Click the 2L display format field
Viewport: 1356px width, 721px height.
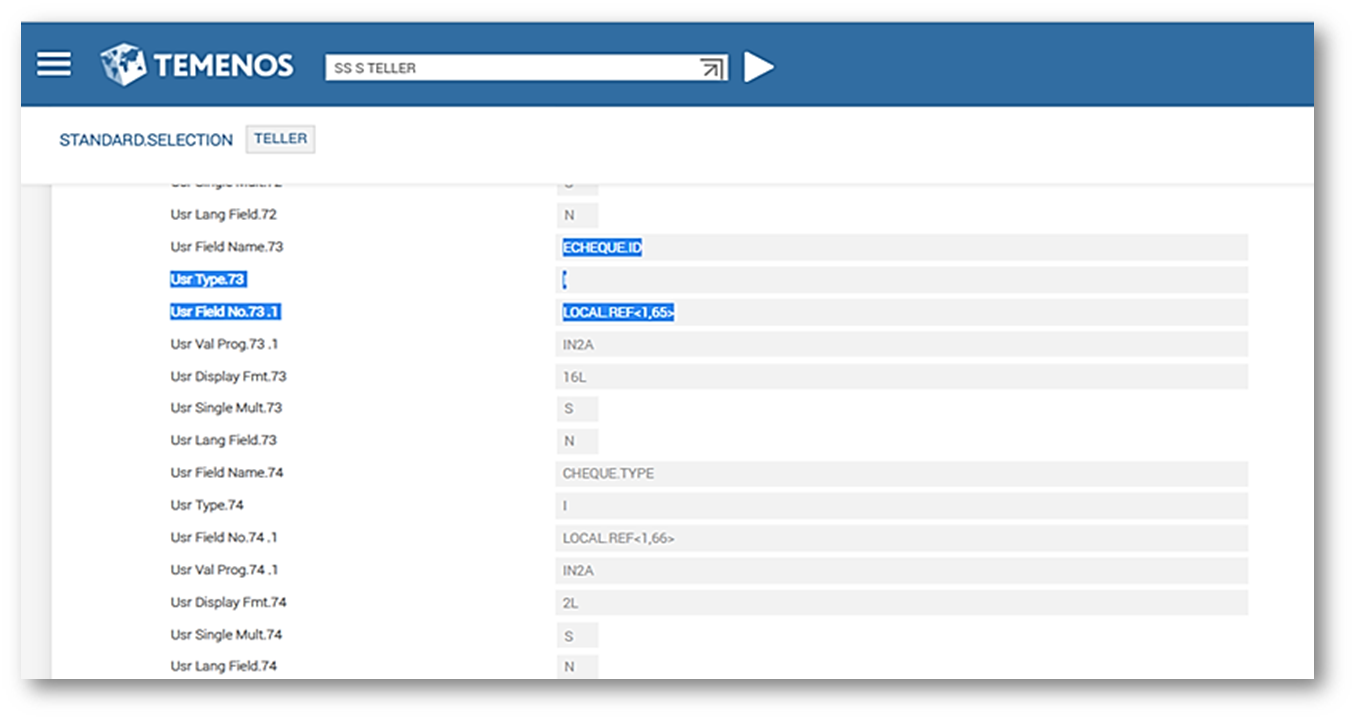pos(900,602)
